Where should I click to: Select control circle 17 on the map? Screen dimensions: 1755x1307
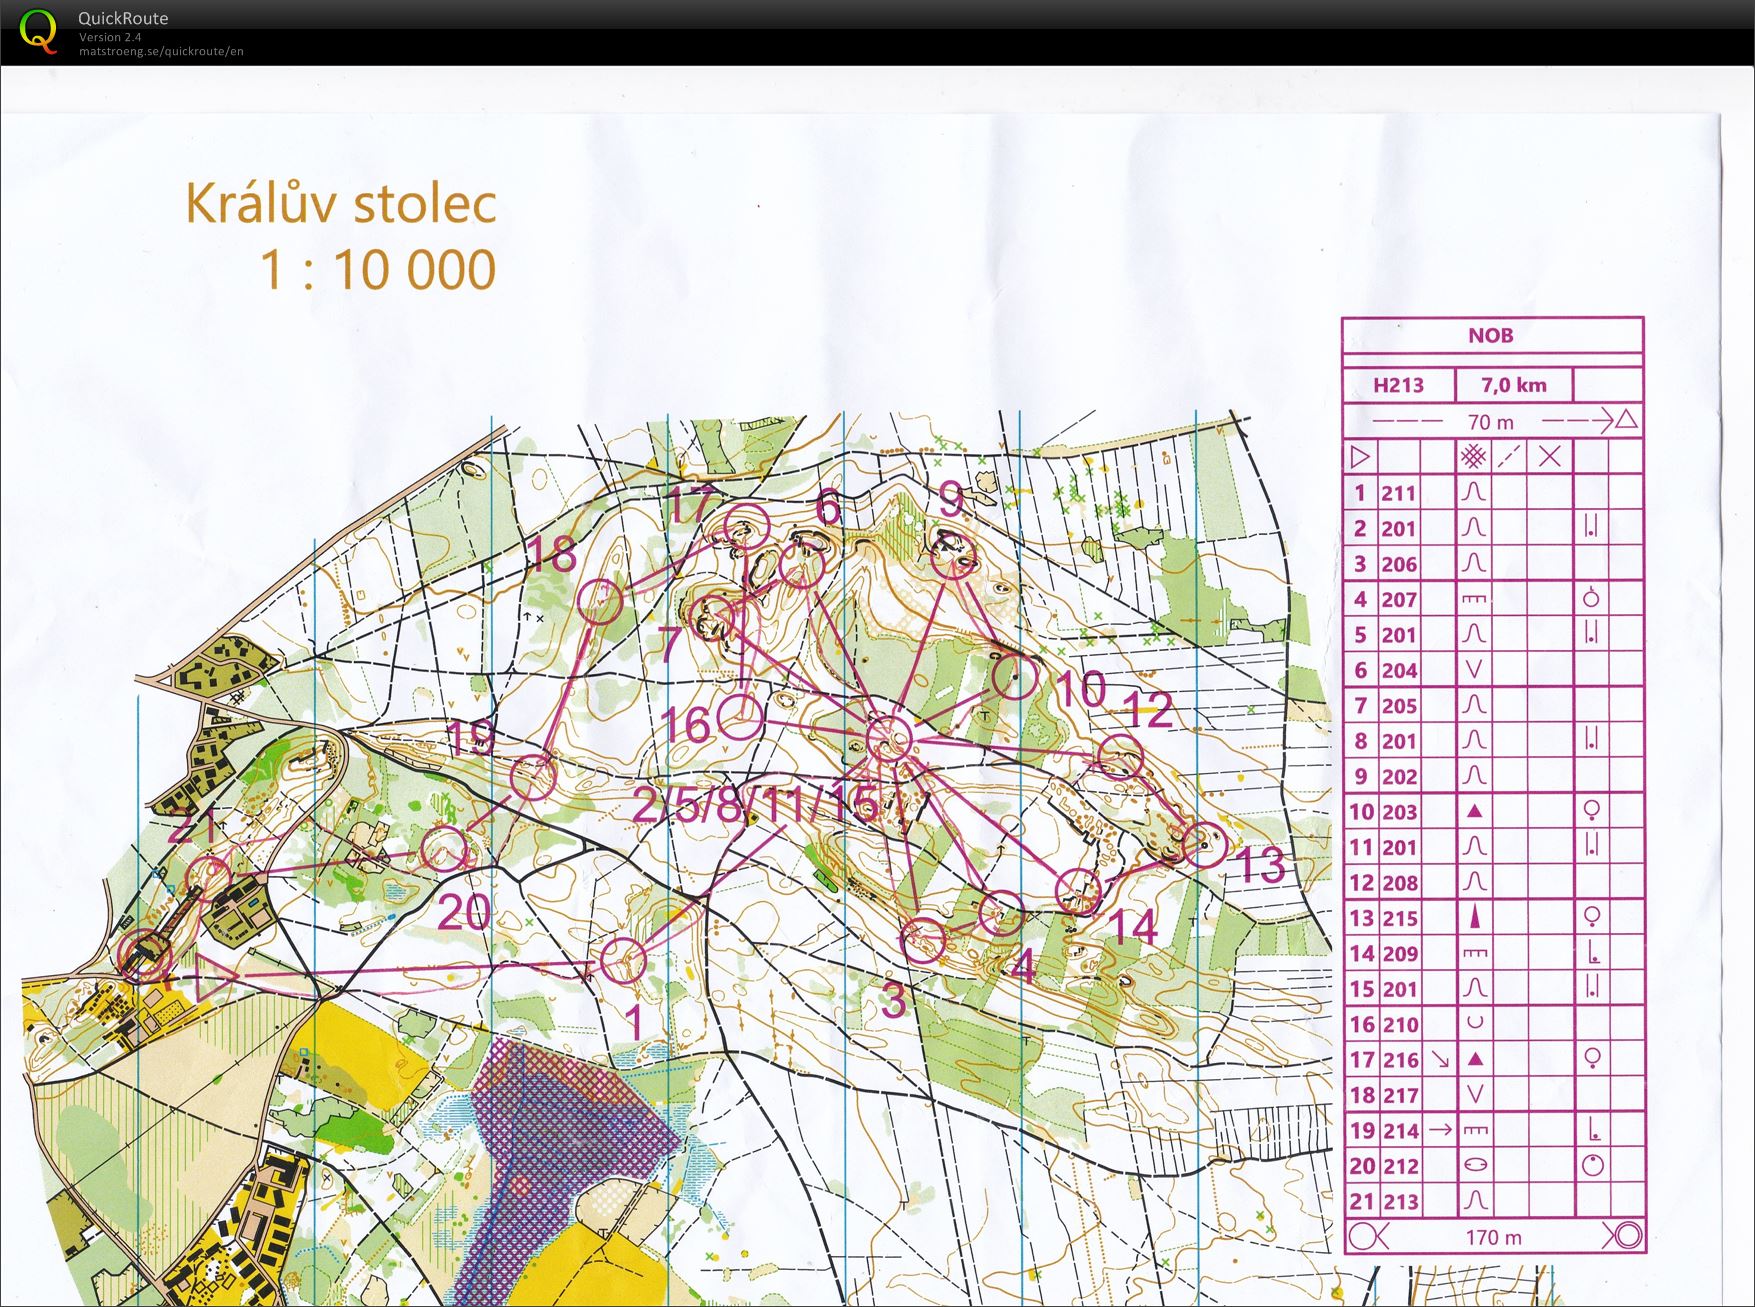point(746,527)
